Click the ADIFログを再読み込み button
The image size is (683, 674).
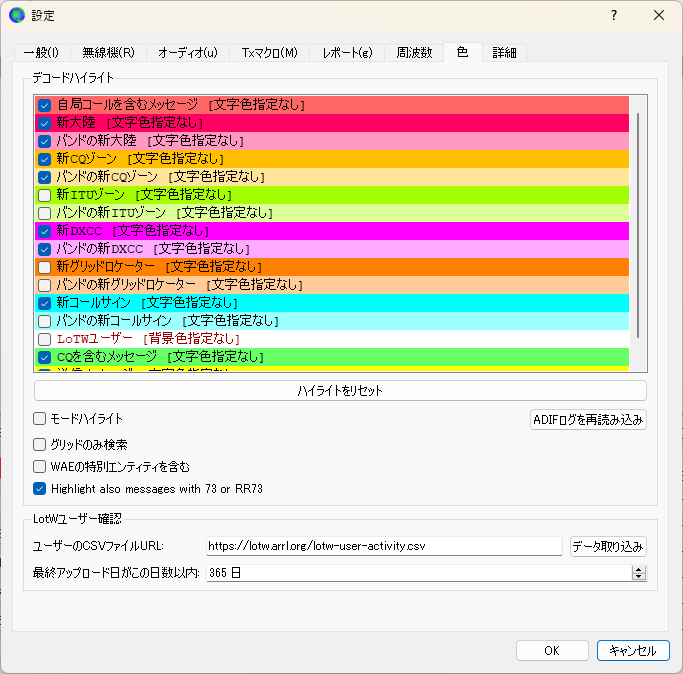tap(588, 420)
